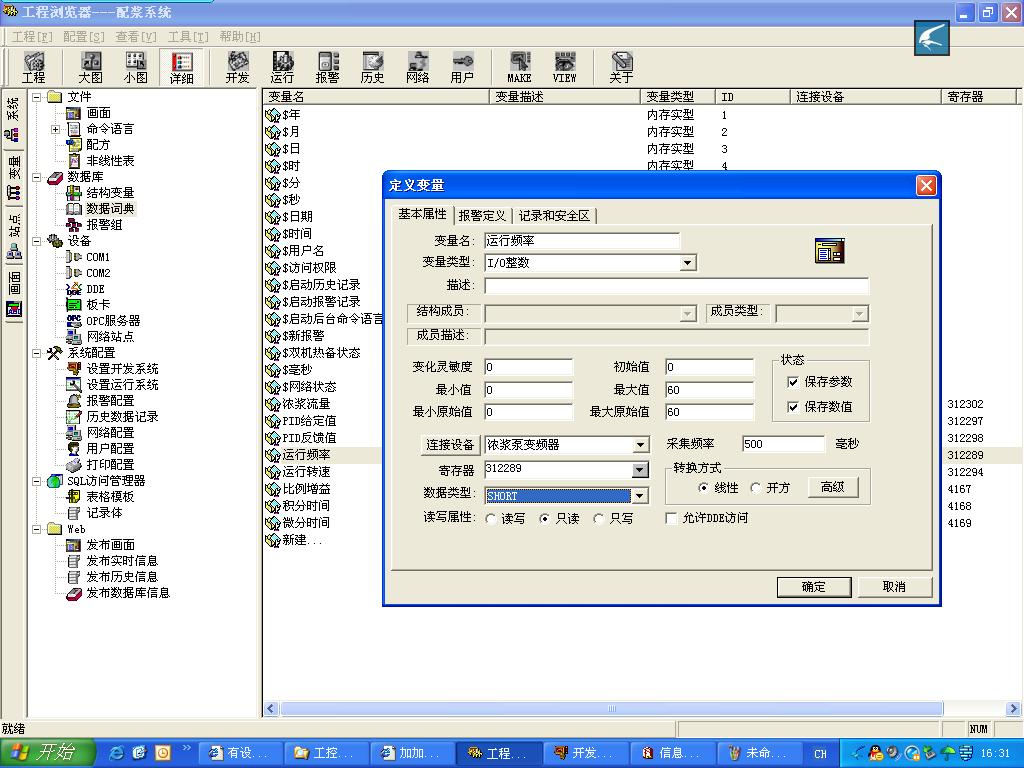Switch to 报警定义 tab
Image resolution: width=1024 pixels, height=768 pixels.
(x=482, y=216)
